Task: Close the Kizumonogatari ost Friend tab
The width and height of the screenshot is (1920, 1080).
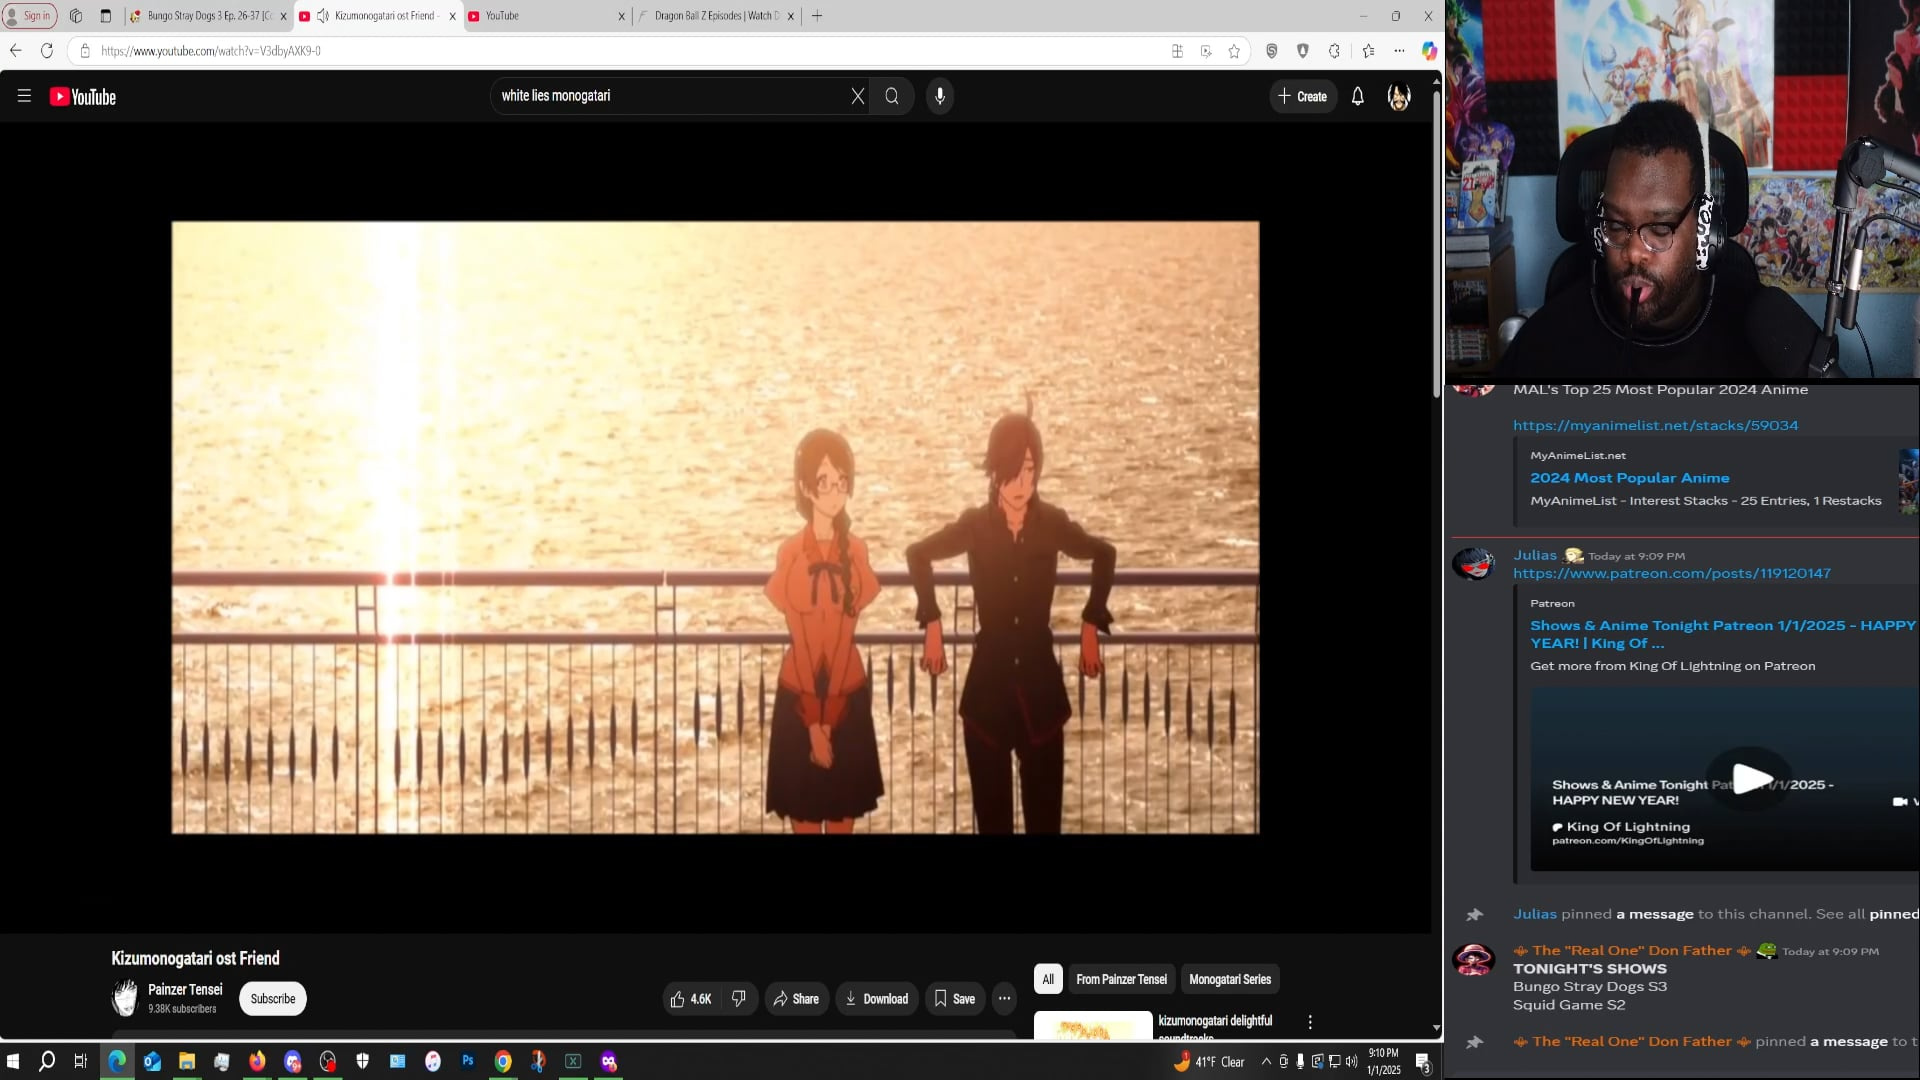Action: click(x=452, y=16)
